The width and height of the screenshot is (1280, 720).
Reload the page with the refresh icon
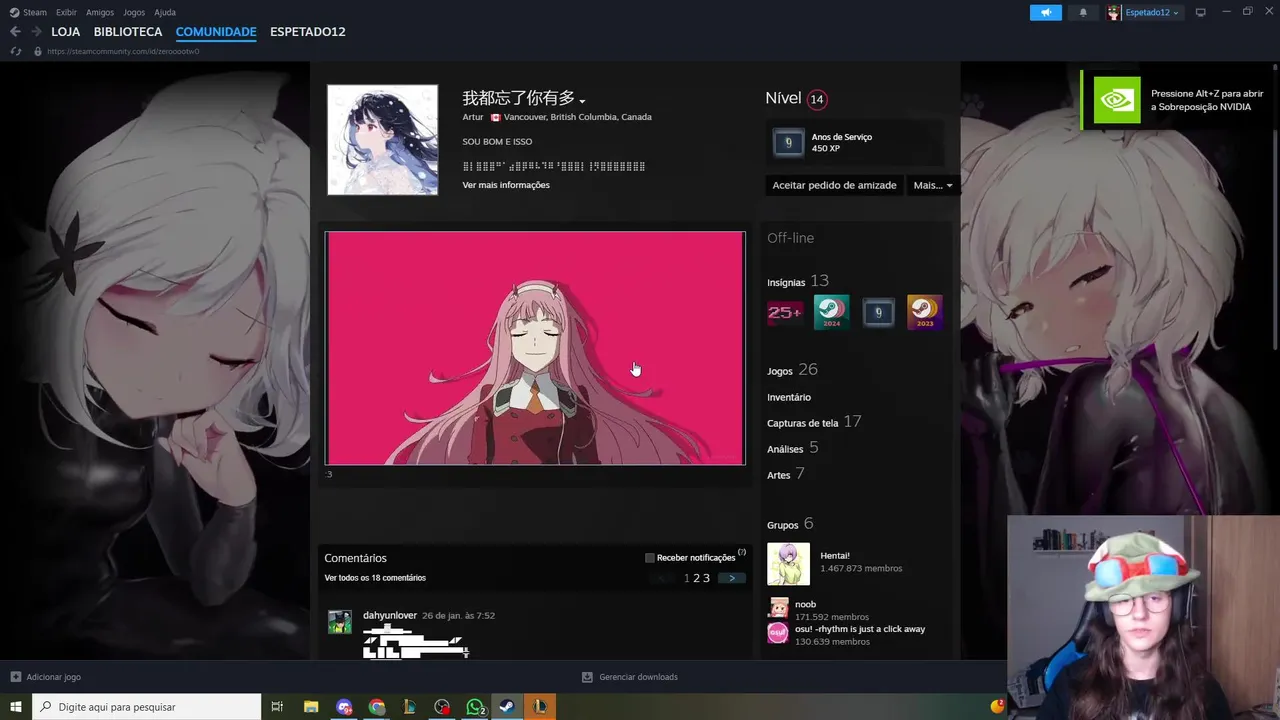point(16,51)
